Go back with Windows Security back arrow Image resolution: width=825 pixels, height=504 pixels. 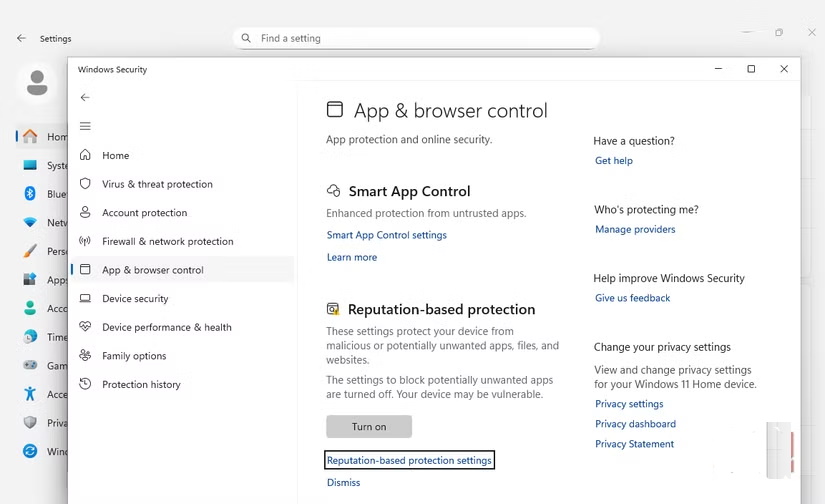[x=85, y=97]
